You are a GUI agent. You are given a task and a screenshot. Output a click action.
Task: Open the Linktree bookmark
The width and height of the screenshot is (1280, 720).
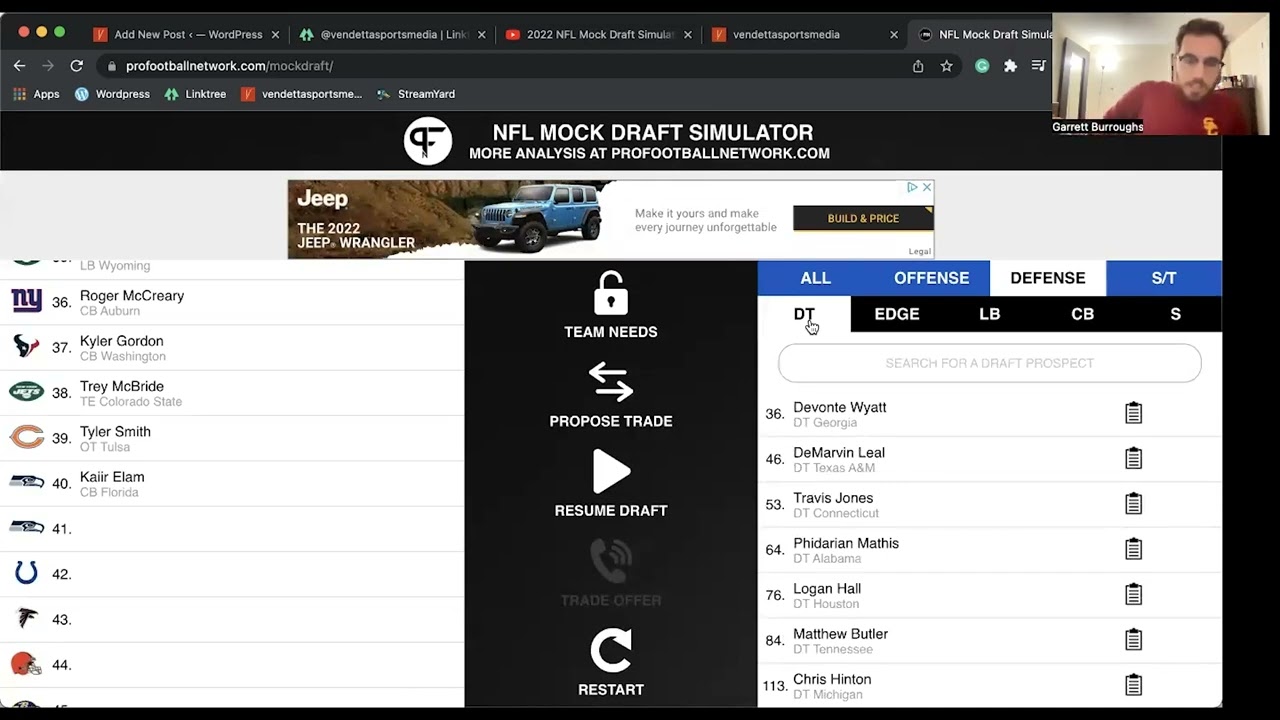click(x=195, y=94)
